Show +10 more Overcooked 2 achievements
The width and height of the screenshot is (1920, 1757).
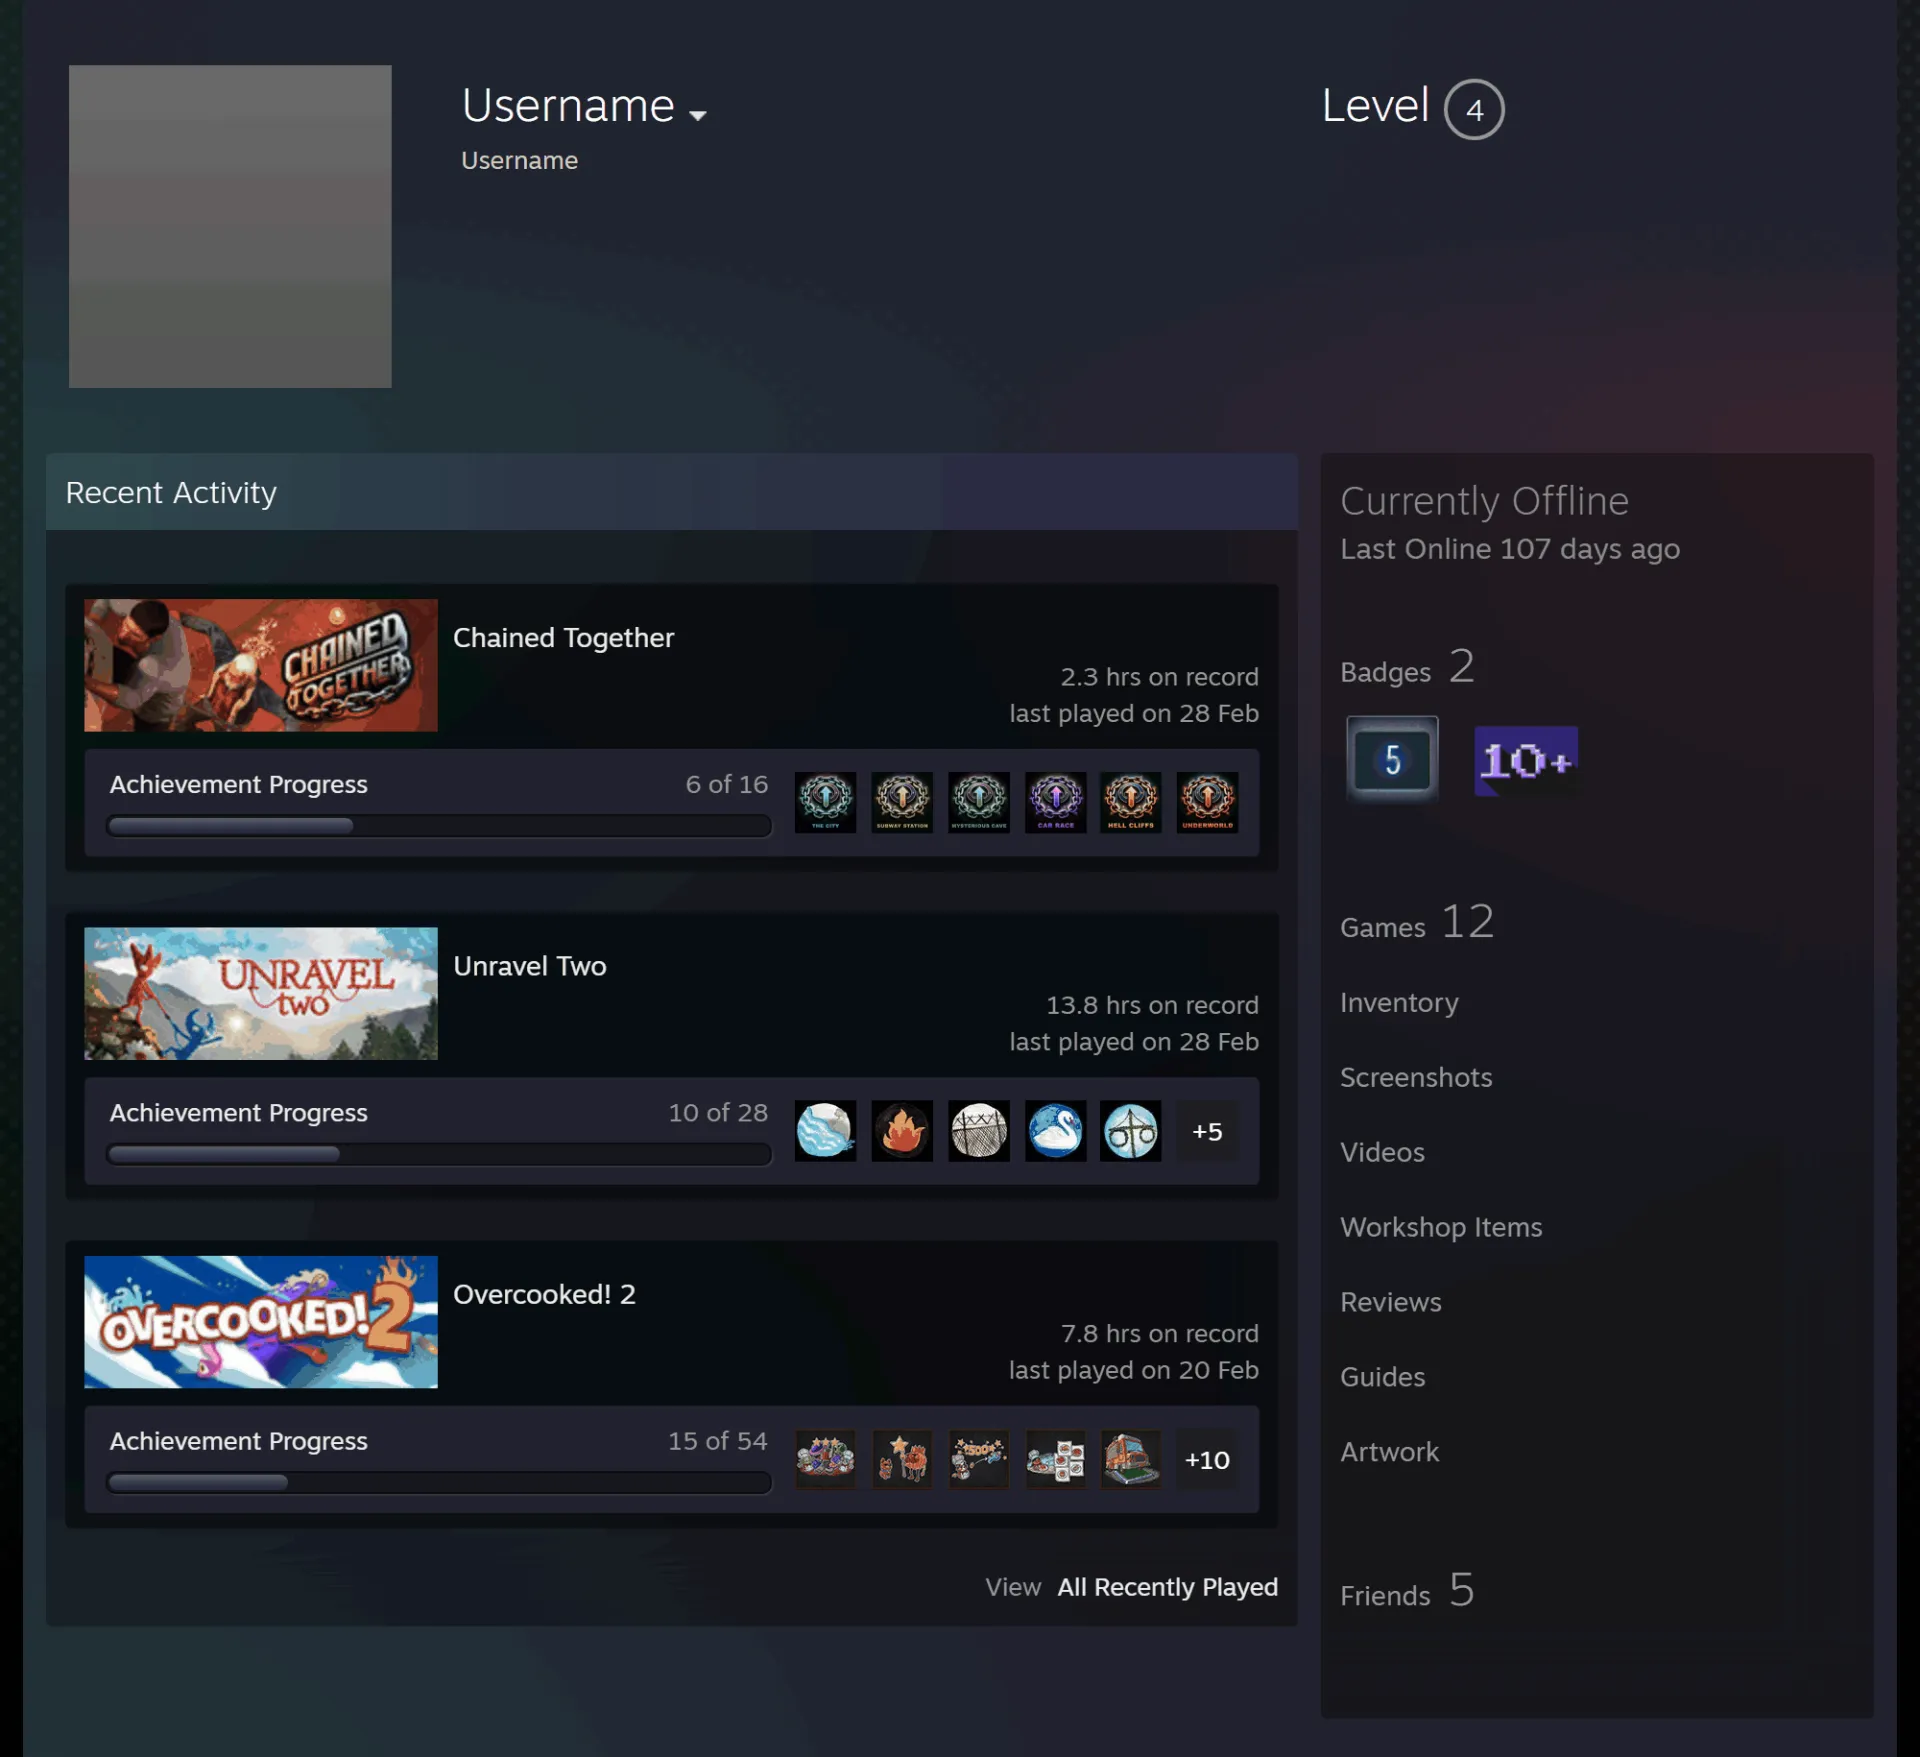pyautogui.click(x=1207, y=1459)
